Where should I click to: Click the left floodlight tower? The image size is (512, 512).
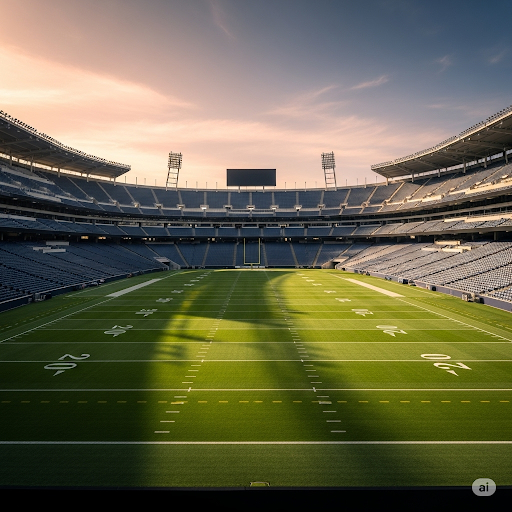[174, 170]
